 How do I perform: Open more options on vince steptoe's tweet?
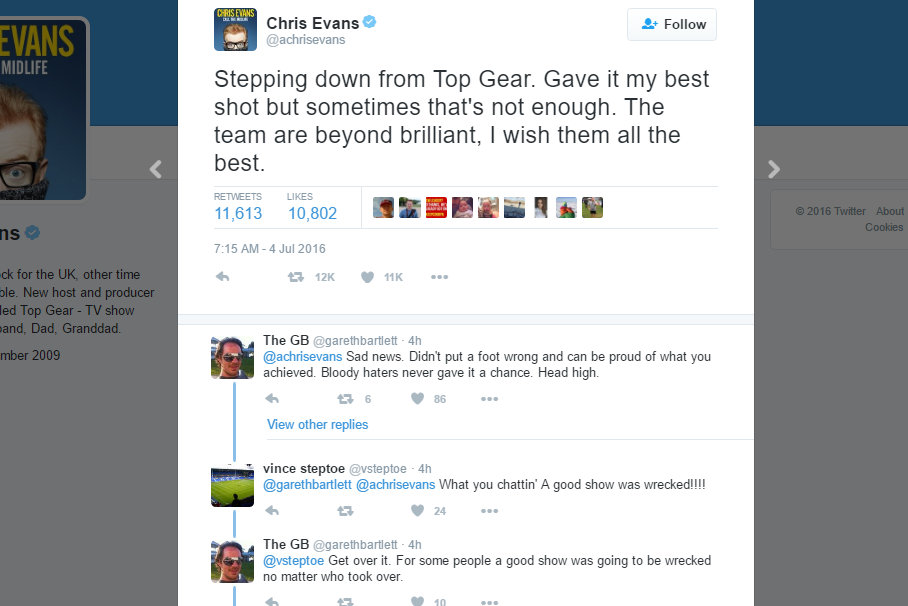click(x=489, y=511)
